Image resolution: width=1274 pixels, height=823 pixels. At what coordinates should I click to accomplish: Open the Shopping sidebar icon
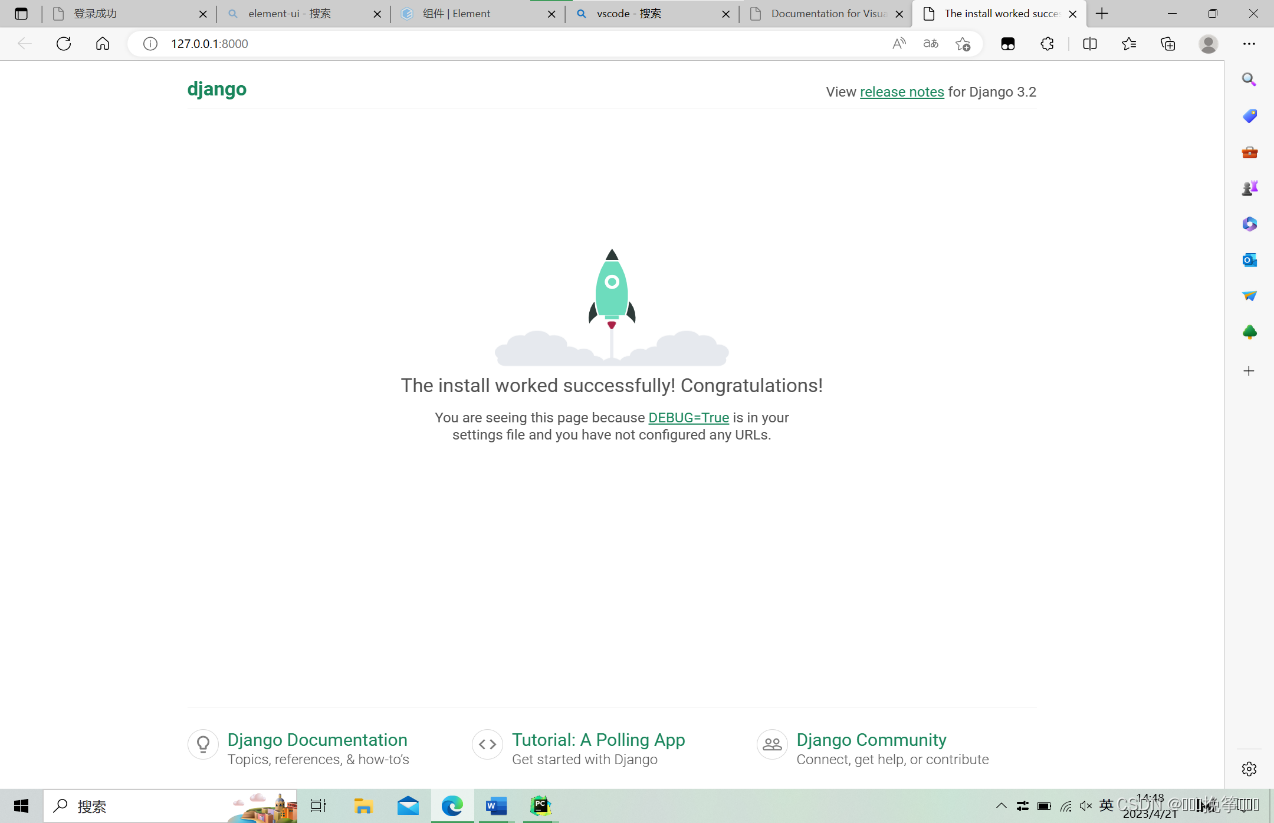1249,116
